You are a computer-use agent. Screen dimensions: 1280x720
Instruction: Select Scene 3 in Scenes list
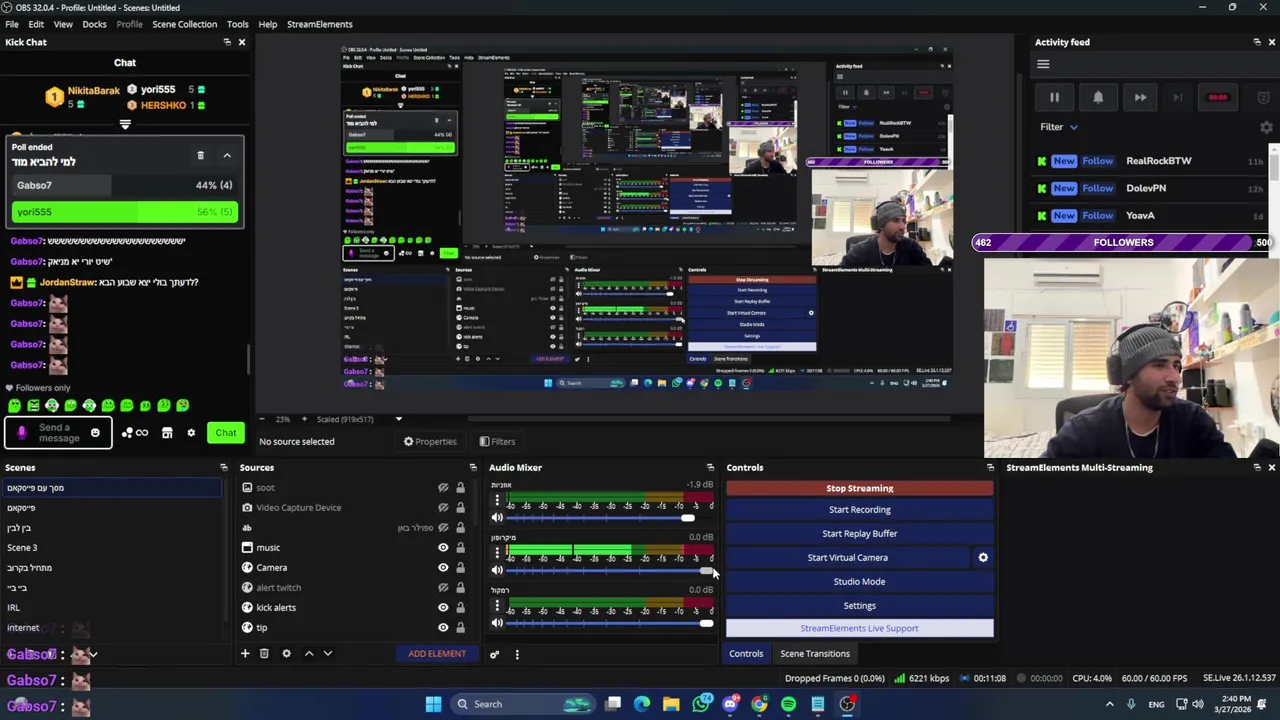pos(110,548)
